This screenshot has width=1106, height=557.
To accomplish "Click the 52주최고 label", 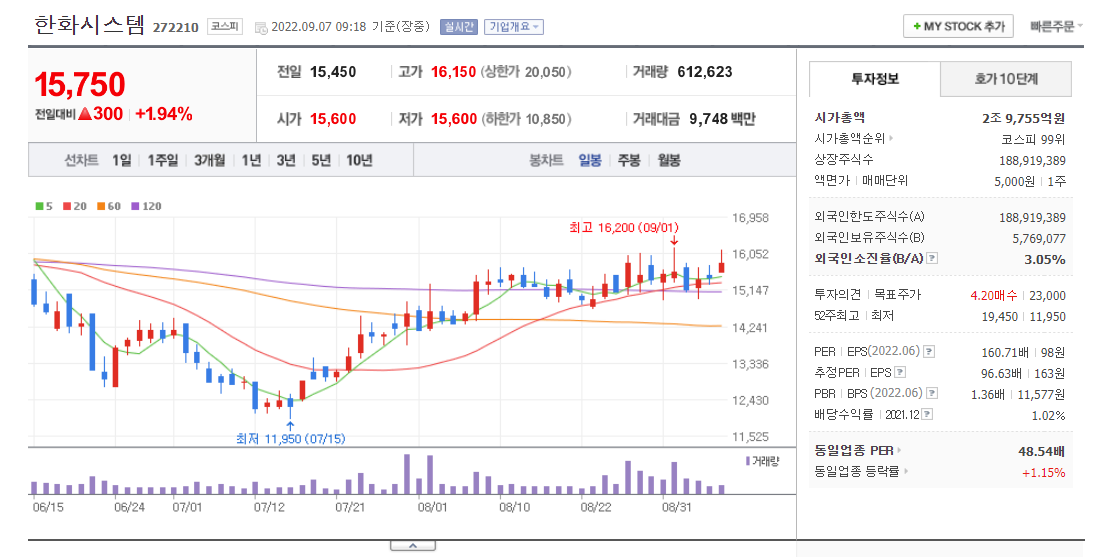I will click(x=836, y=316).
